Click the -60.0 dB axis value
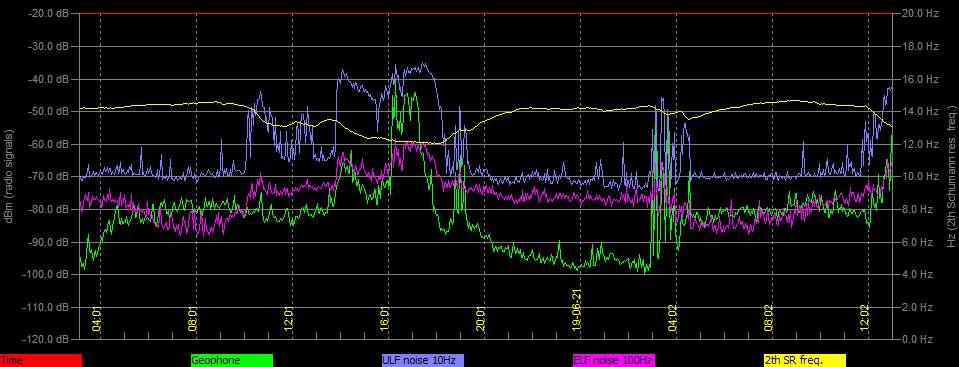The image size is (959, 367). 49,144
